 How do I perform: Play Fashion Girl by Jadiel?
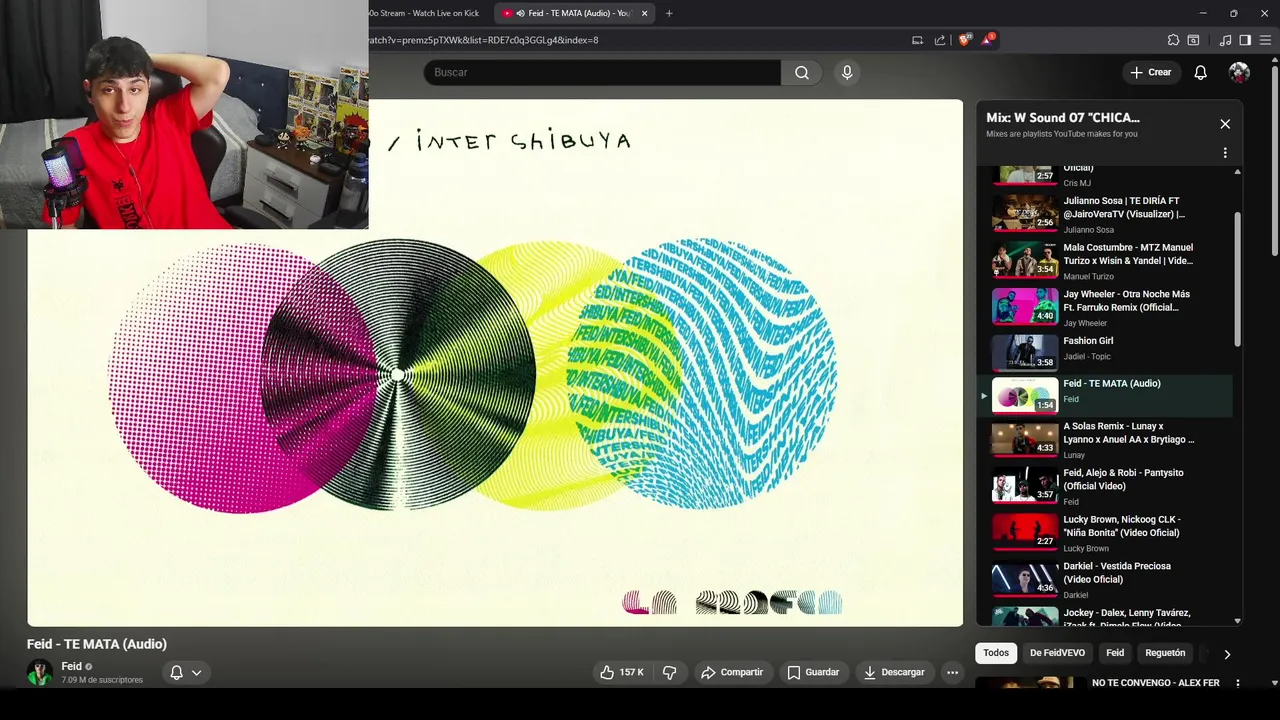[1104, 352]
